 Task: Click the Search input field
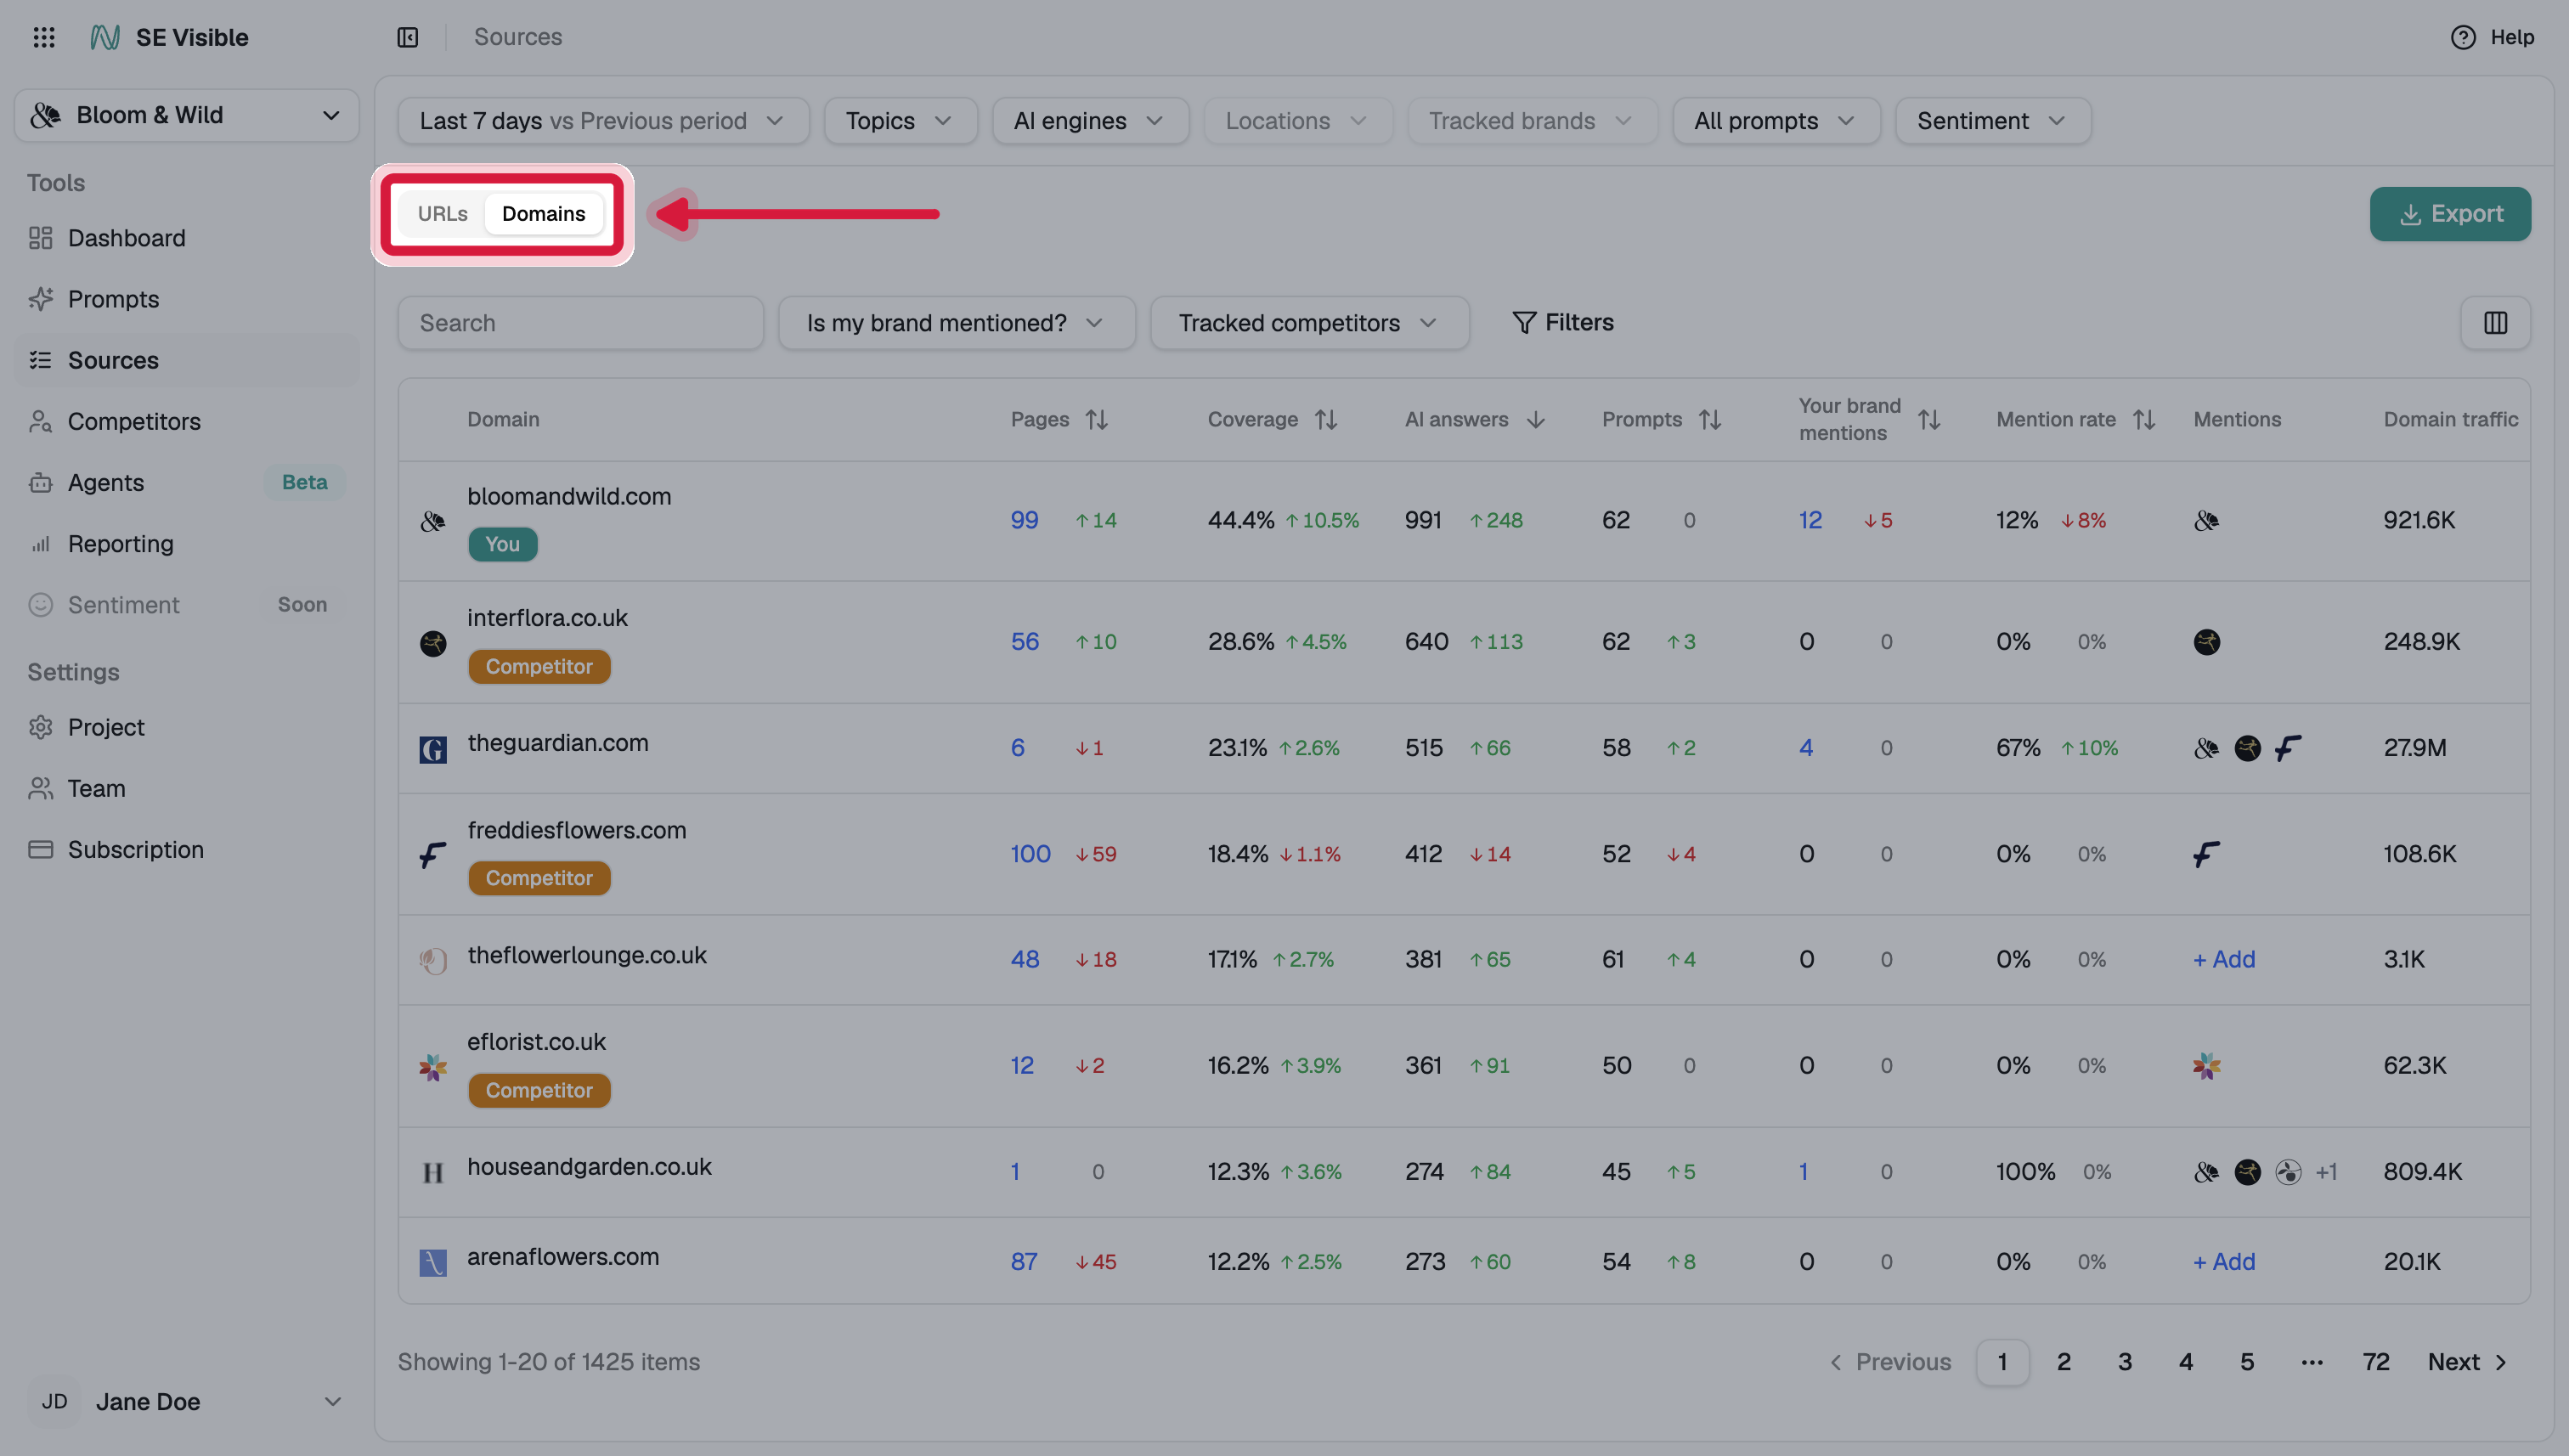pyautogui.click(x=580, y=323)
